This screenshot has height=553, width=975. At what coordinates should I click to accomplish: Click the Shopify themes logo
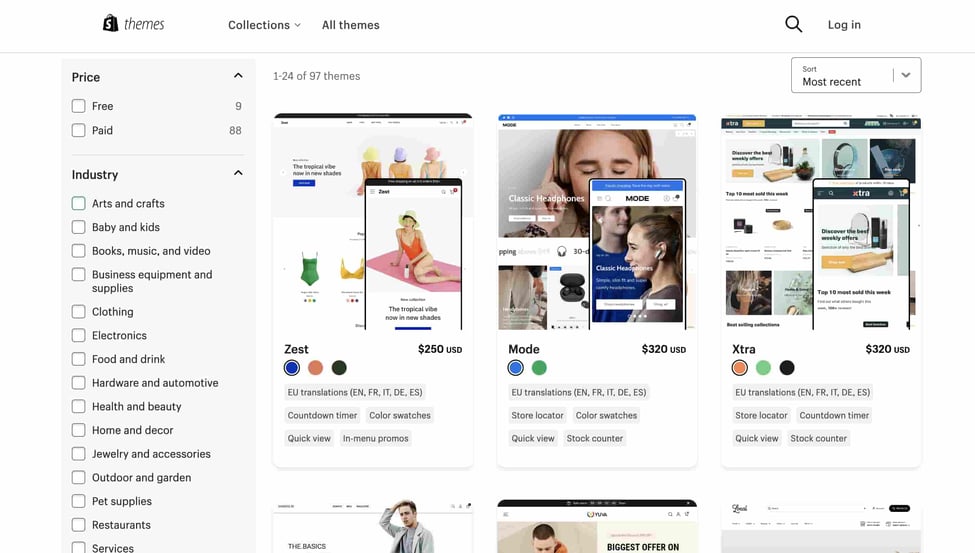[133, 24]
